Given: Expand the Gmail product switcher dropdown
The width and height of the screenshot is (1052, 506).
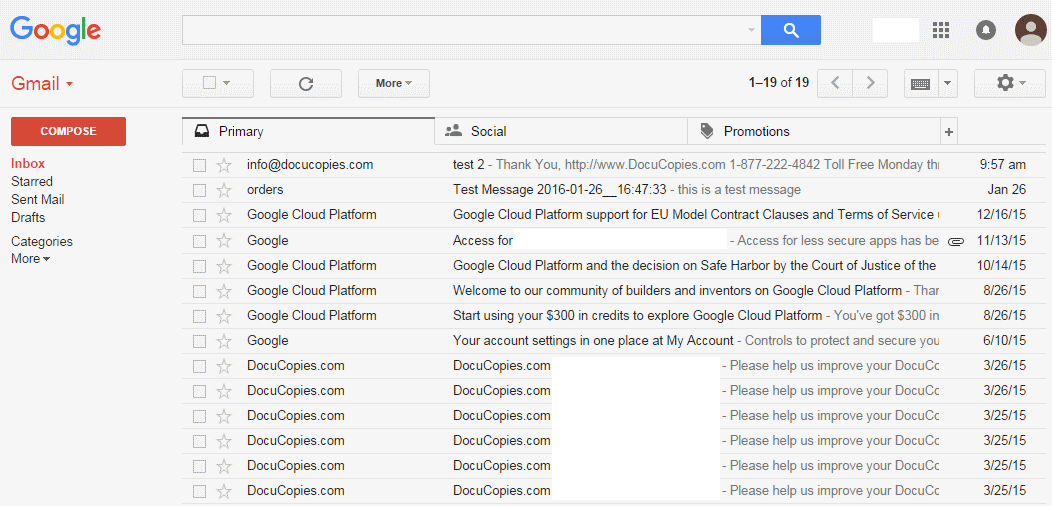Looking at the screenshot, I should point(43,84).
